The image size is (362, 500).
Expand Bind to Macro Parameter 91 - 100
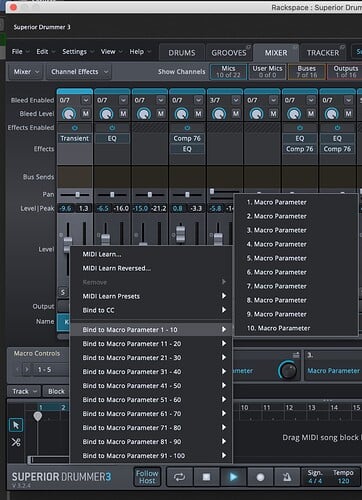pyautogui.click(x=151, y=455)
